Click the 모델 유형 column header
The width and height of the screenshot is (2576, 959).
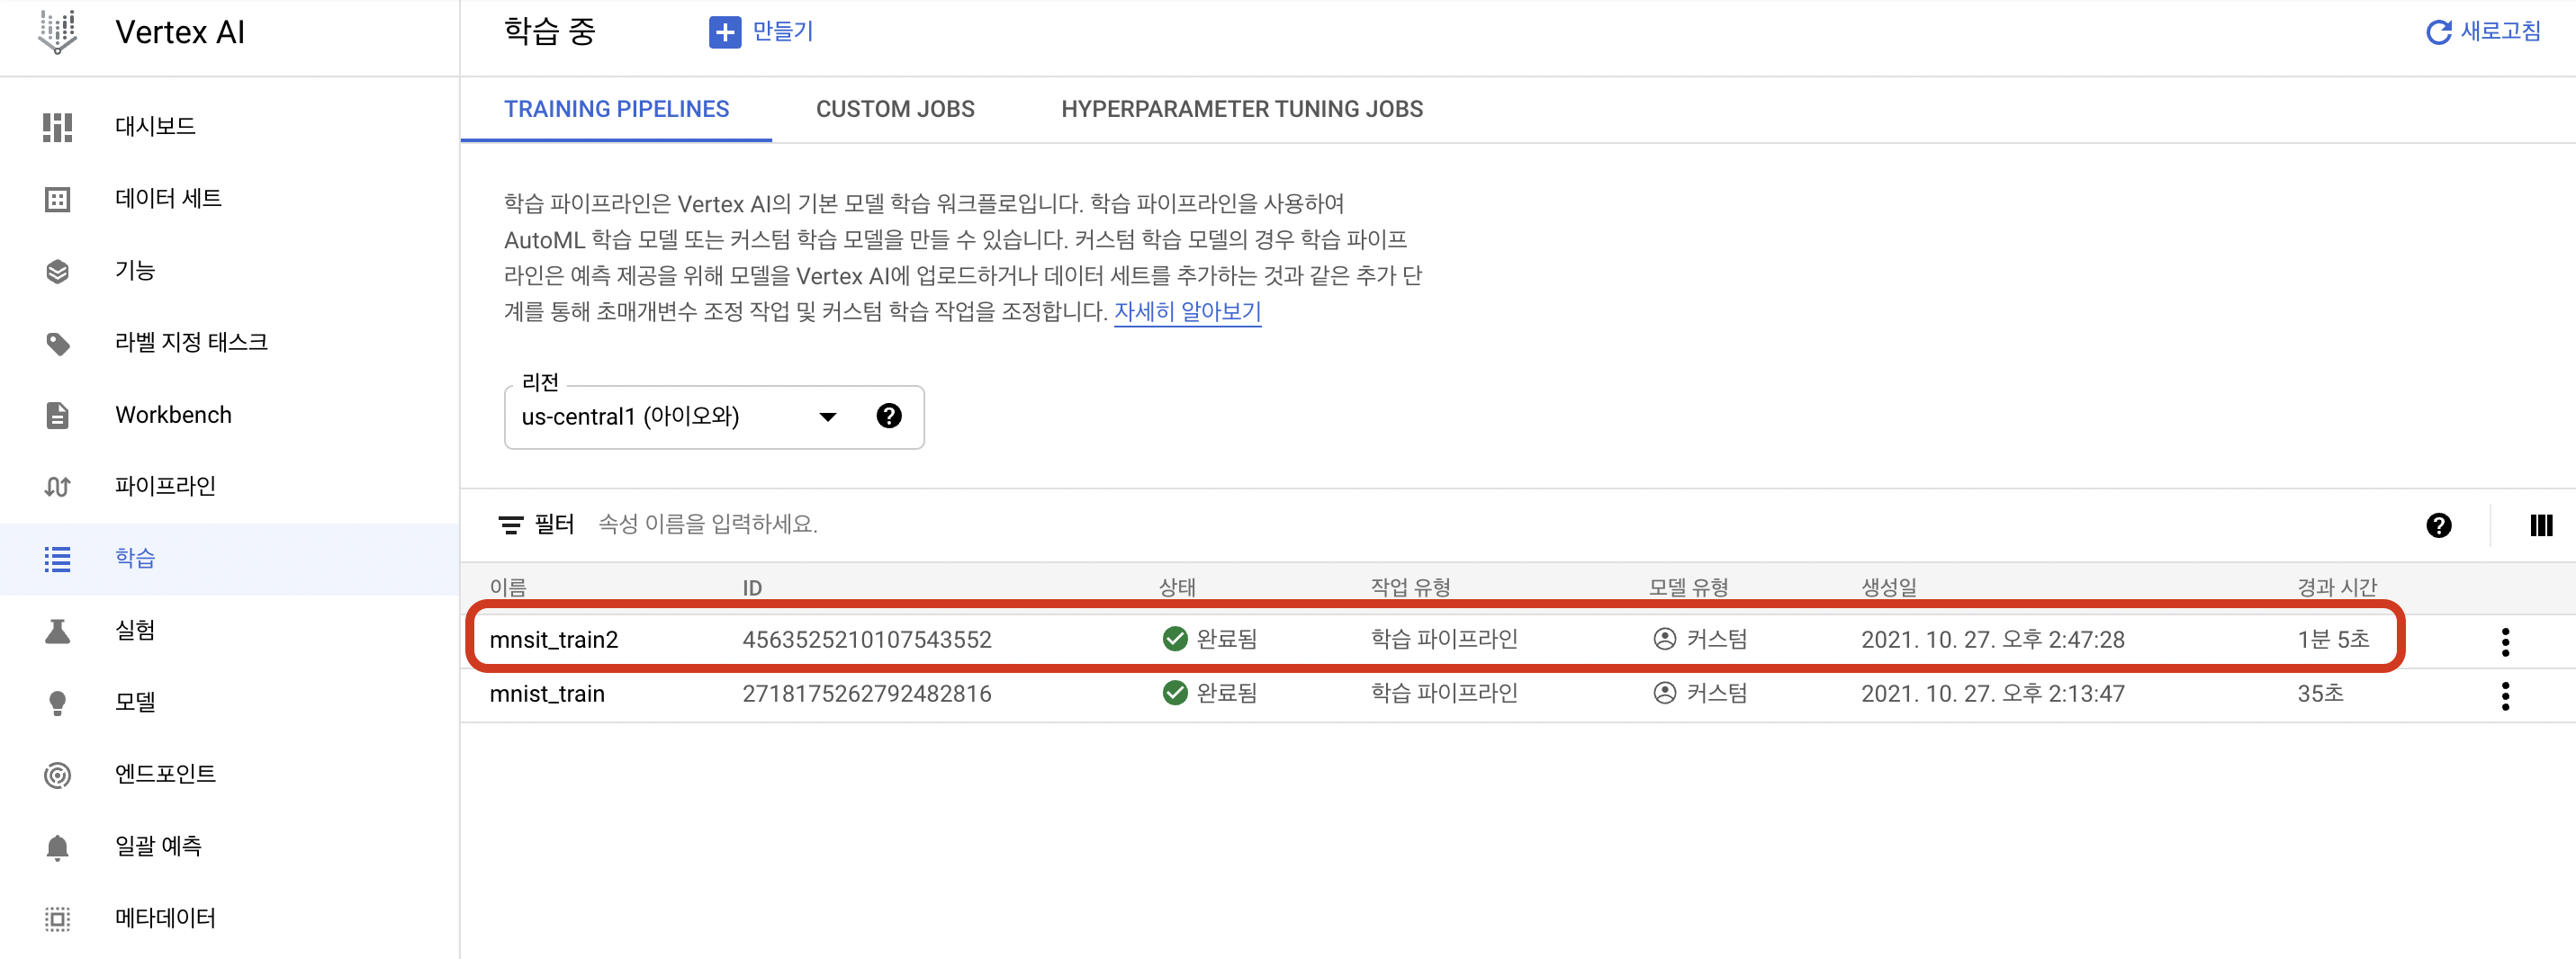pos(1688,588)
